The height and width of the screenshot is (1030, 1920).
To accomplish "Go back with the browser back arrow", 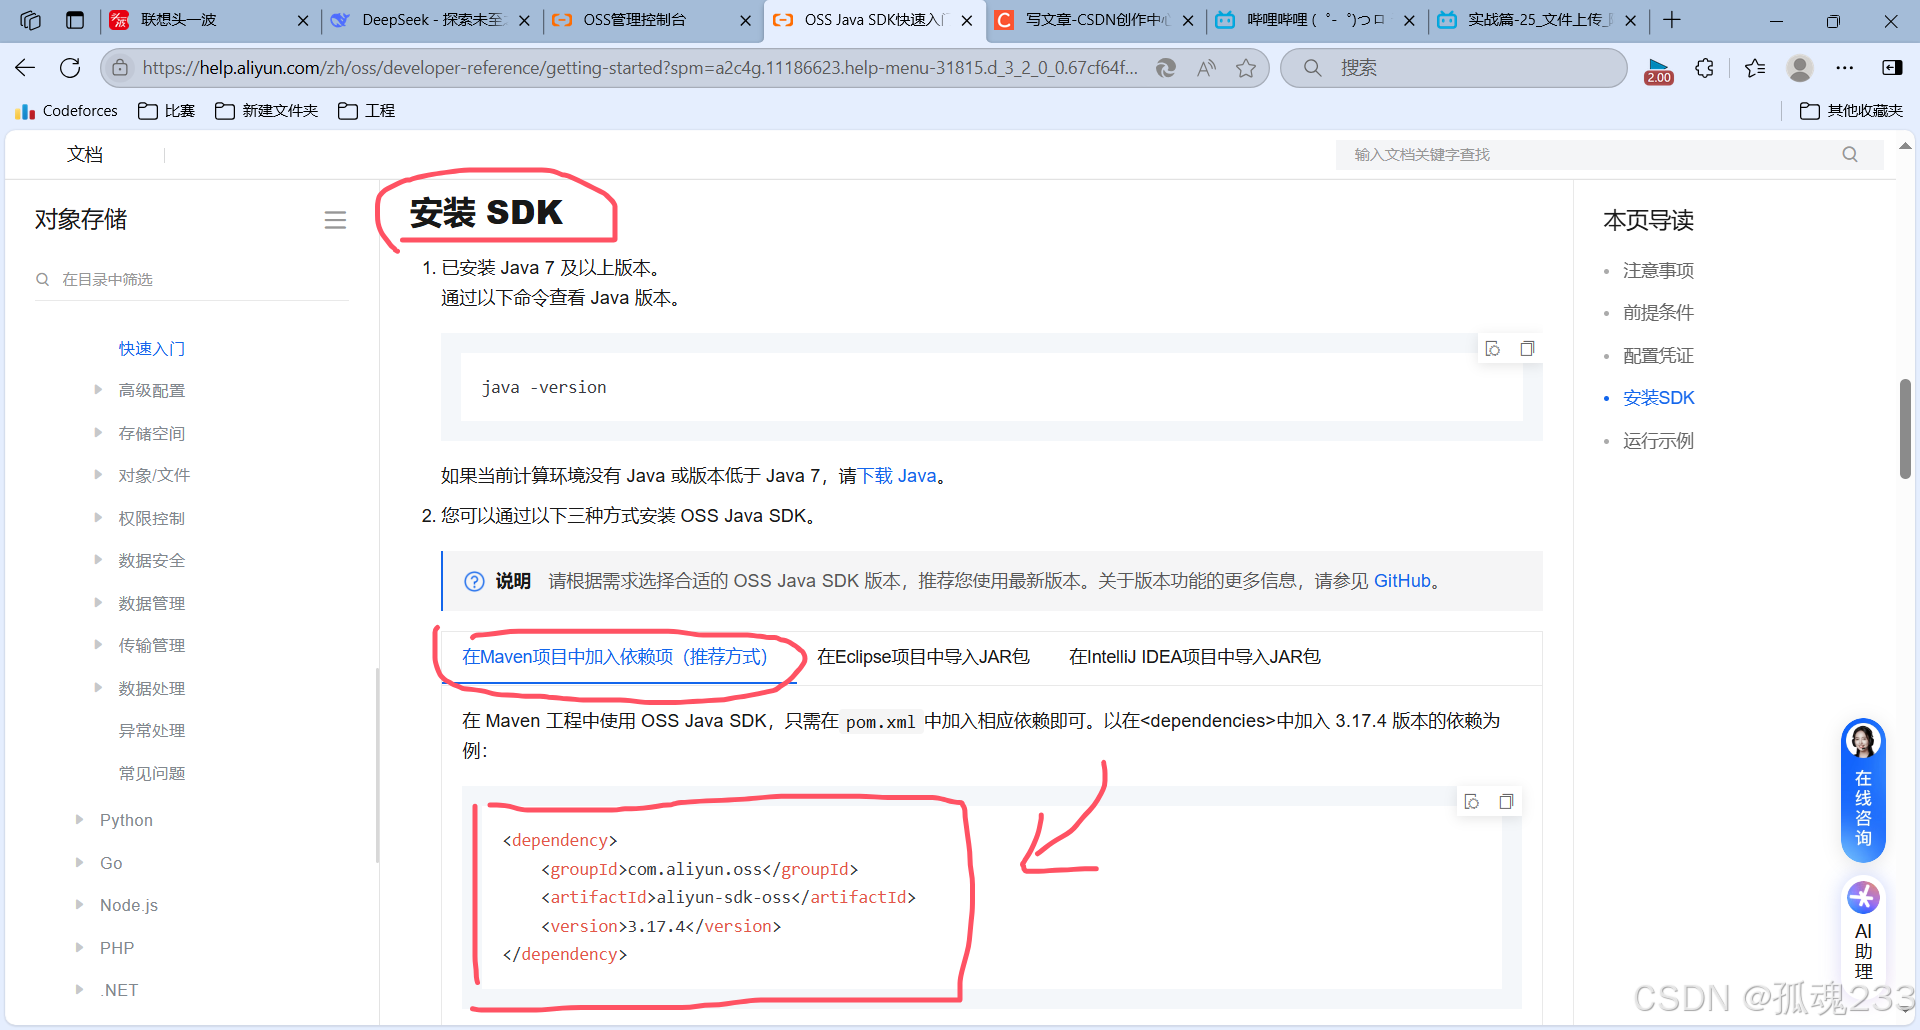I will point(25,68).
